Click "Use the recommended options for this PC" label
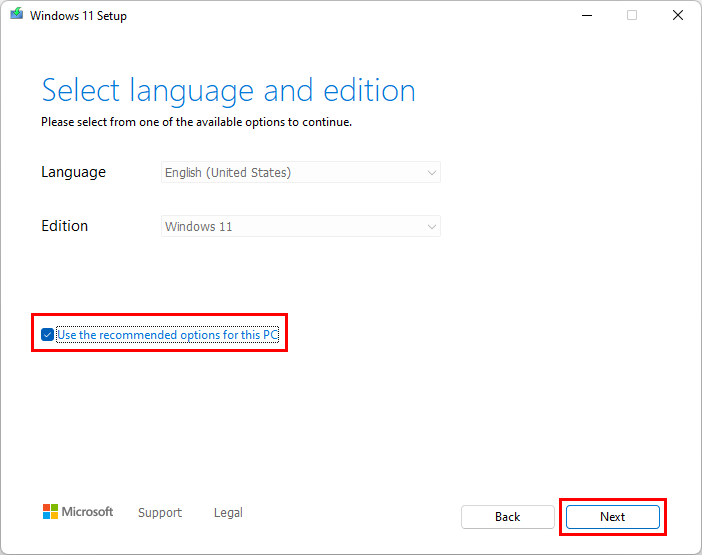Screen dimensions: 702x555 click(x=167, y=335)
